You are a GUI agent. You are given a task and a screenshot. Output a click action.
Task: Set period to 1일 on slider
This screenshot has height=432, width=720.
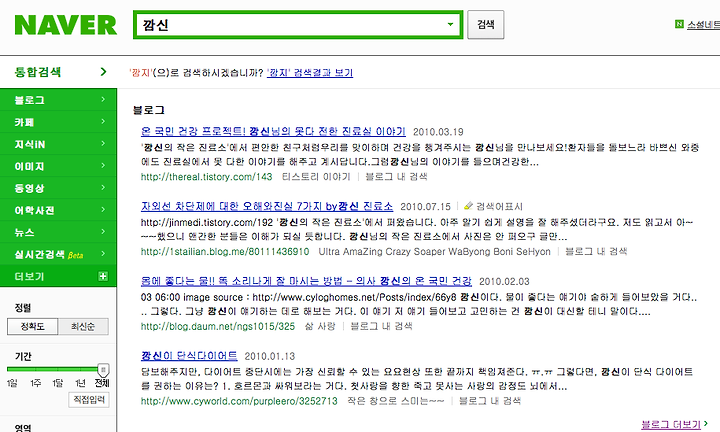point(12,383)
